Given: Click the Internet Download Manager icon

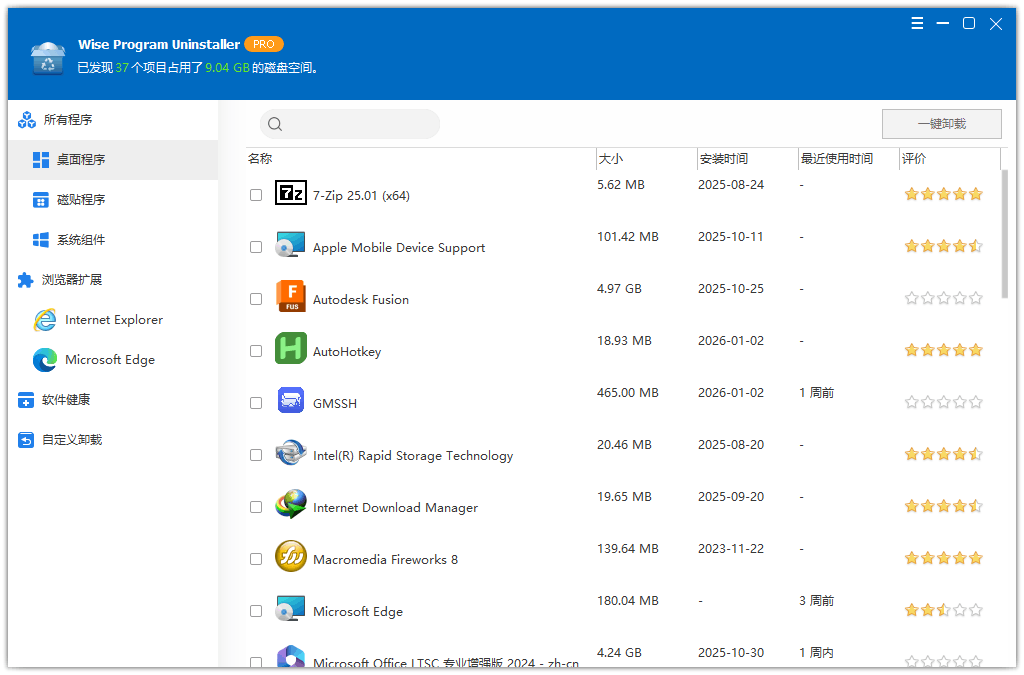Looking at the screenshot, I should tap(290, 506).
